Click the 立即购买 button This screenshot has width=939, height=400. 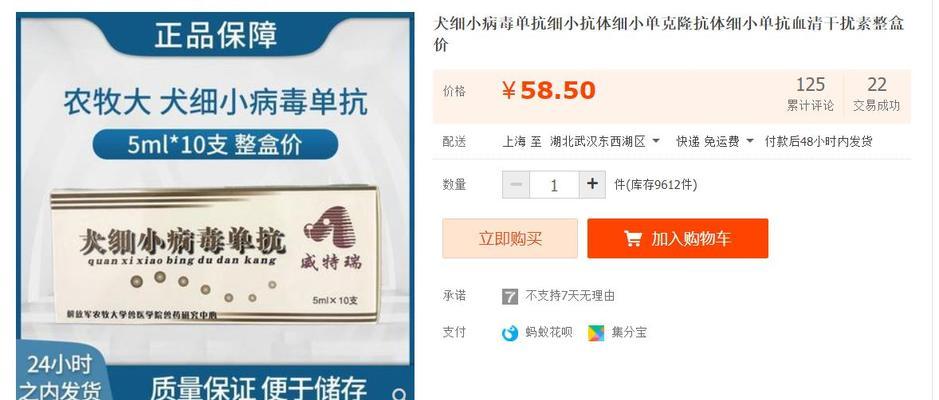point(510,238)
